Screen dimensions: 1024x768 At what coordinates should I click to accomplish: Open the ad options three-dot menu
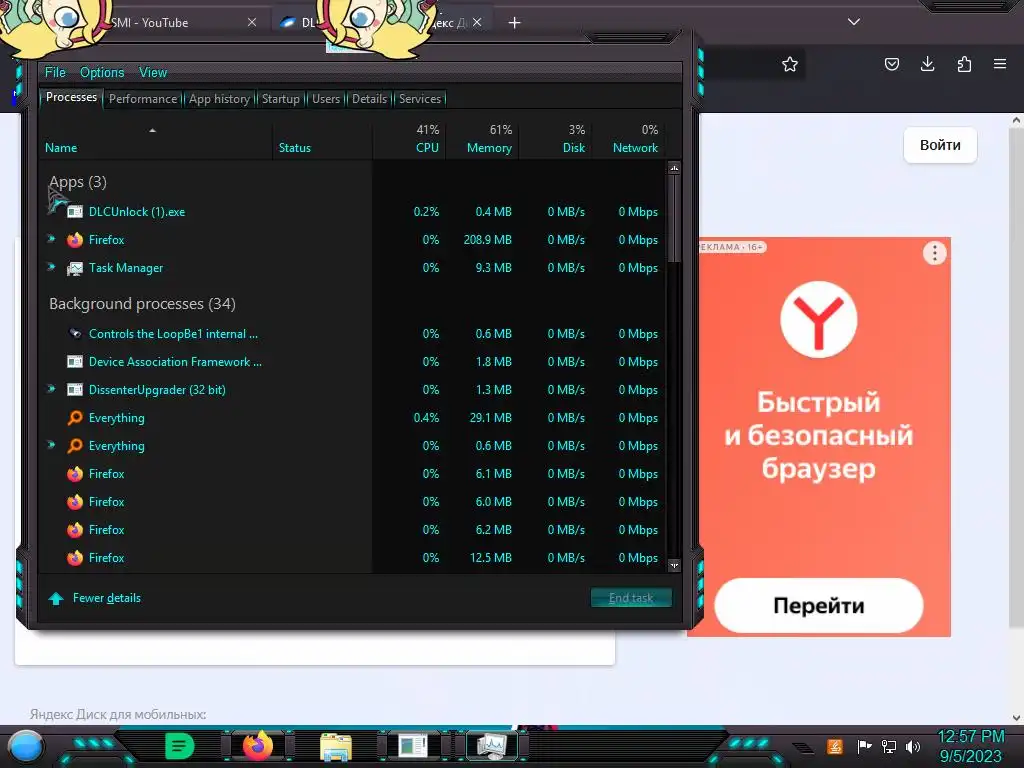point(935,253)
